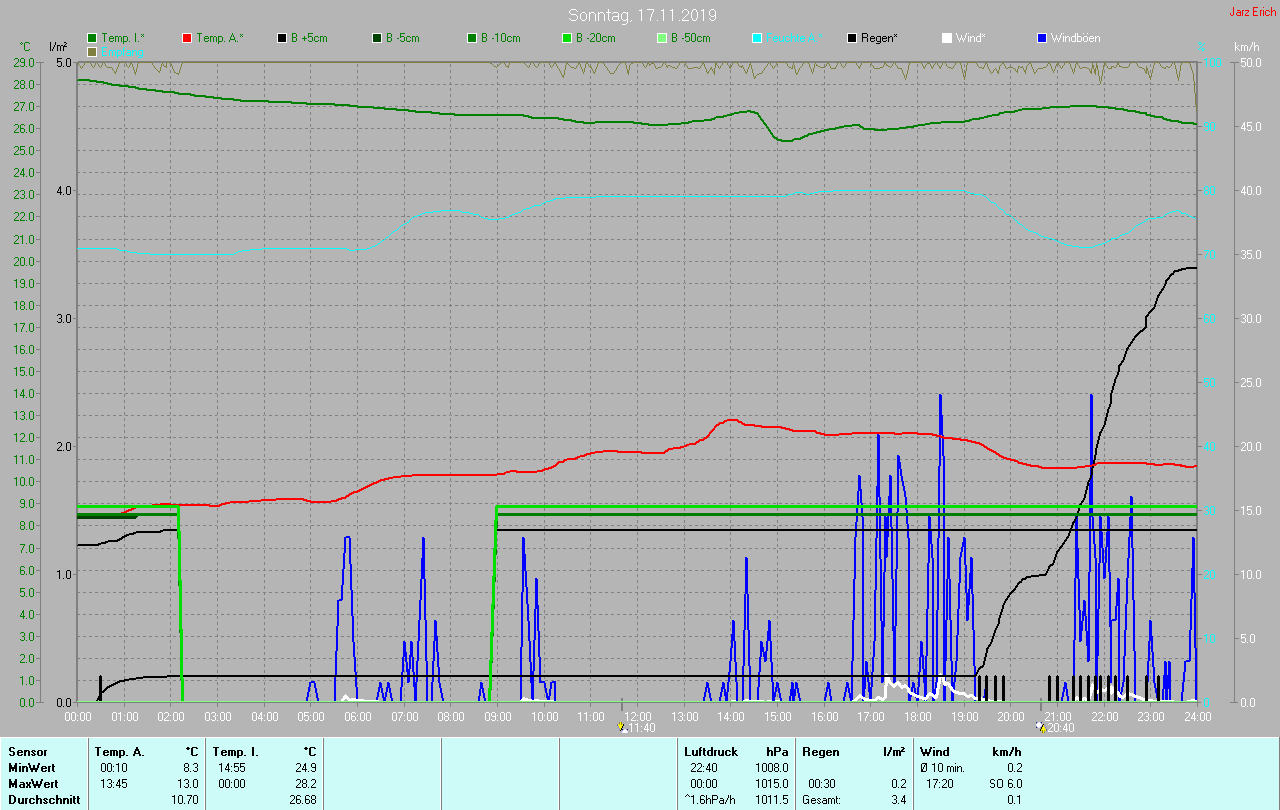Click the Regen Gesamt value 3.4
The image size is (1280, 810).
(x=900, y=800)
